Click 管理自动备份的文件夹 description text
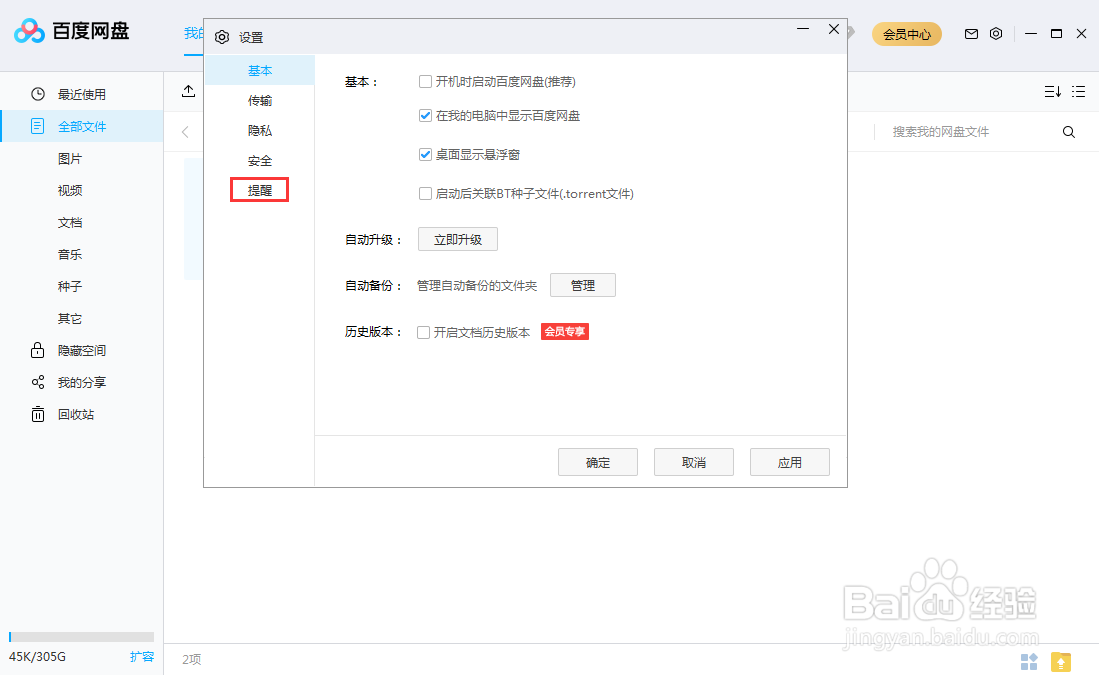This screenshot has width=1099, height=675. click(x=477, y=286)
